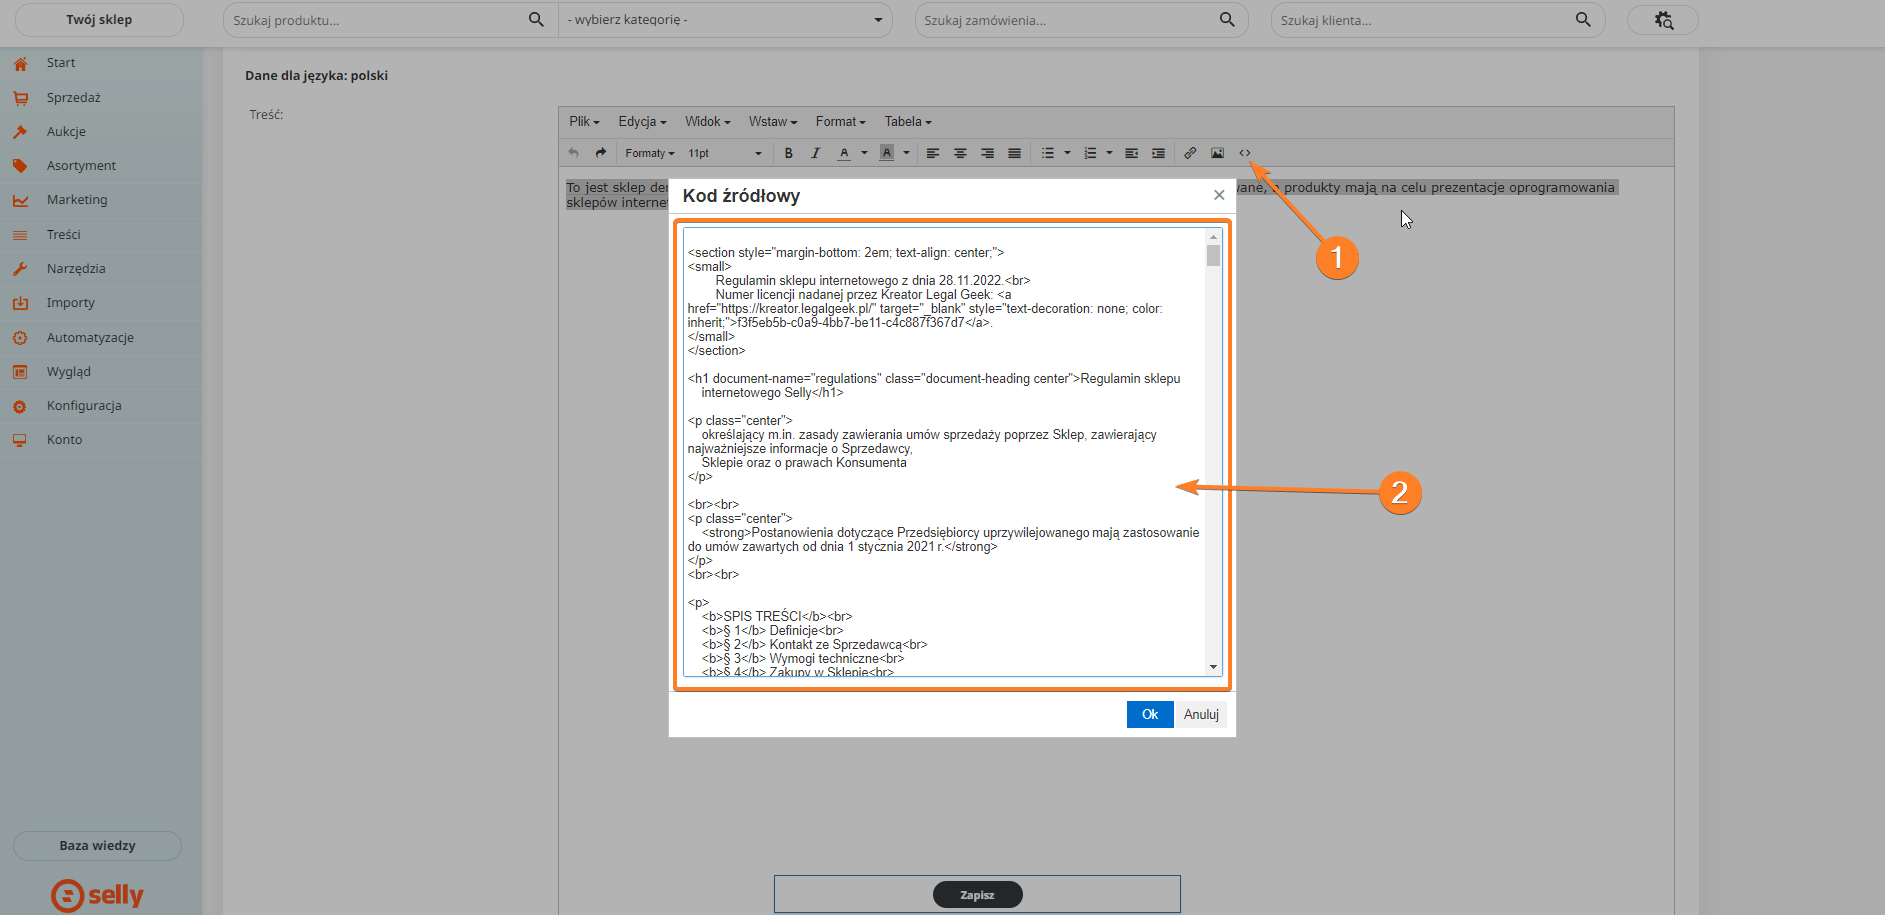Open the advanced search settings icon
Screen dimensions: 1885x915
click(x=1663, y=20)
